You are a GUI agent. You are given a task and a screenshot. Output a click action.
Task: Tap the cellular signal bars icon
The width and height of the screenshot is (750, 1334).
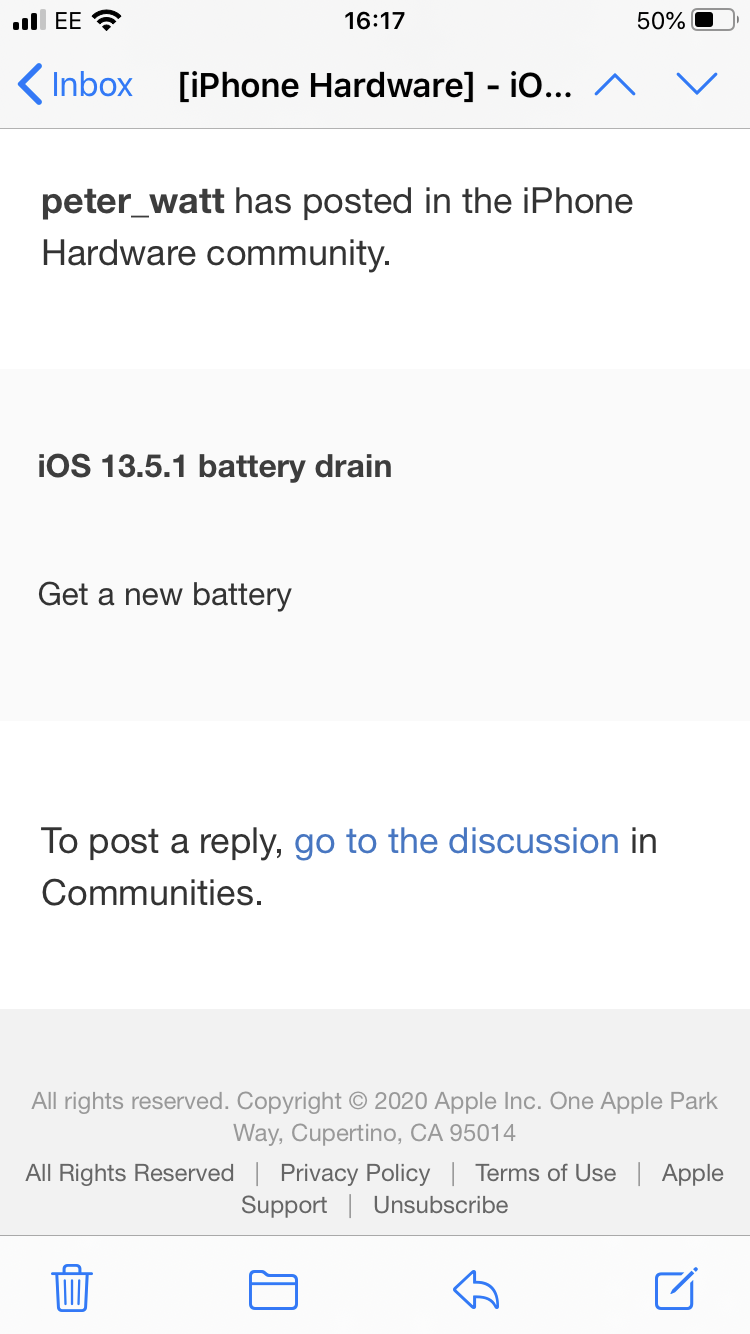28,21
